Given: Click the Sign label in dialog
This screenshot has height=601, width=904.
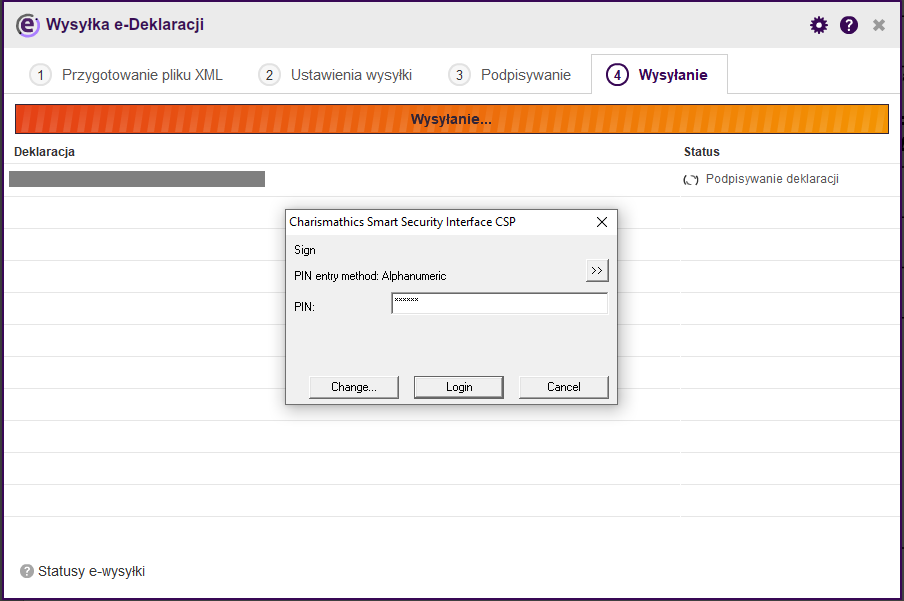Looking at the screenshot, I should pos(305,250).
